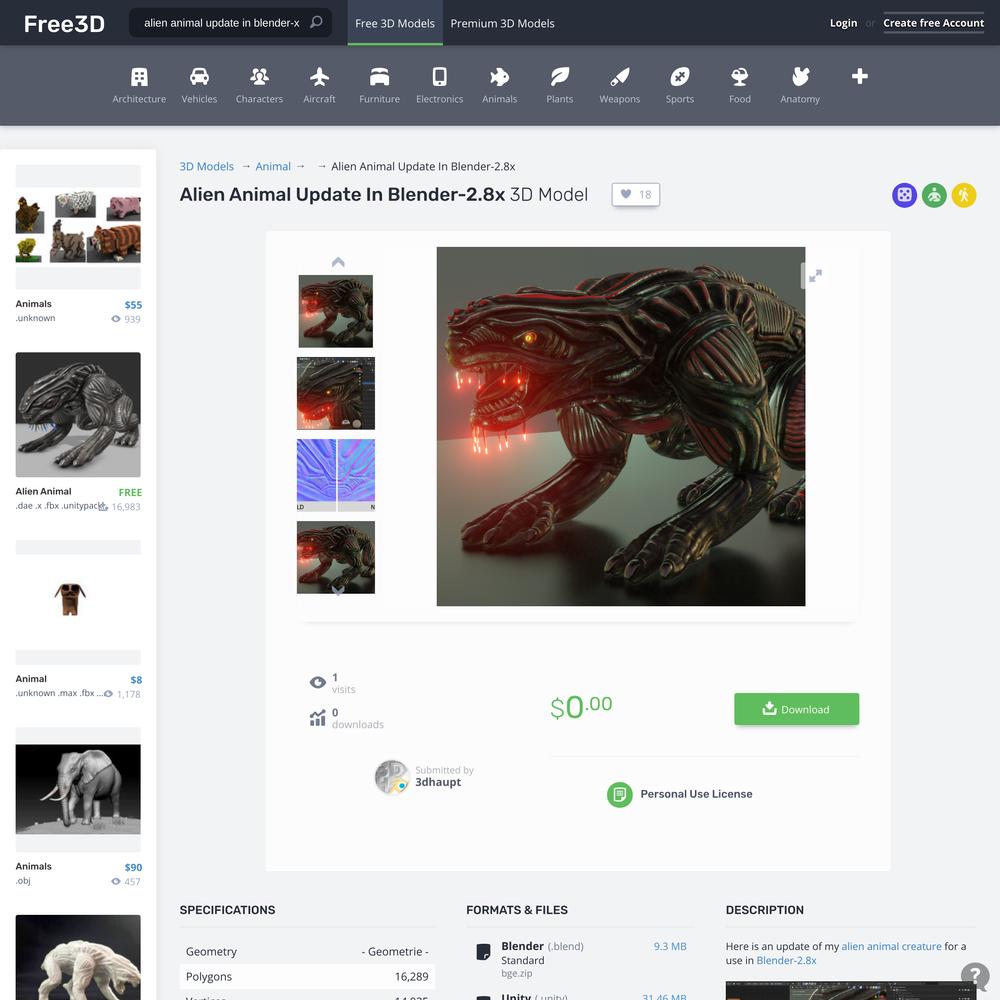Open the Food category icon
This screenshot has width=1000, height=1000.
point(740,77)
